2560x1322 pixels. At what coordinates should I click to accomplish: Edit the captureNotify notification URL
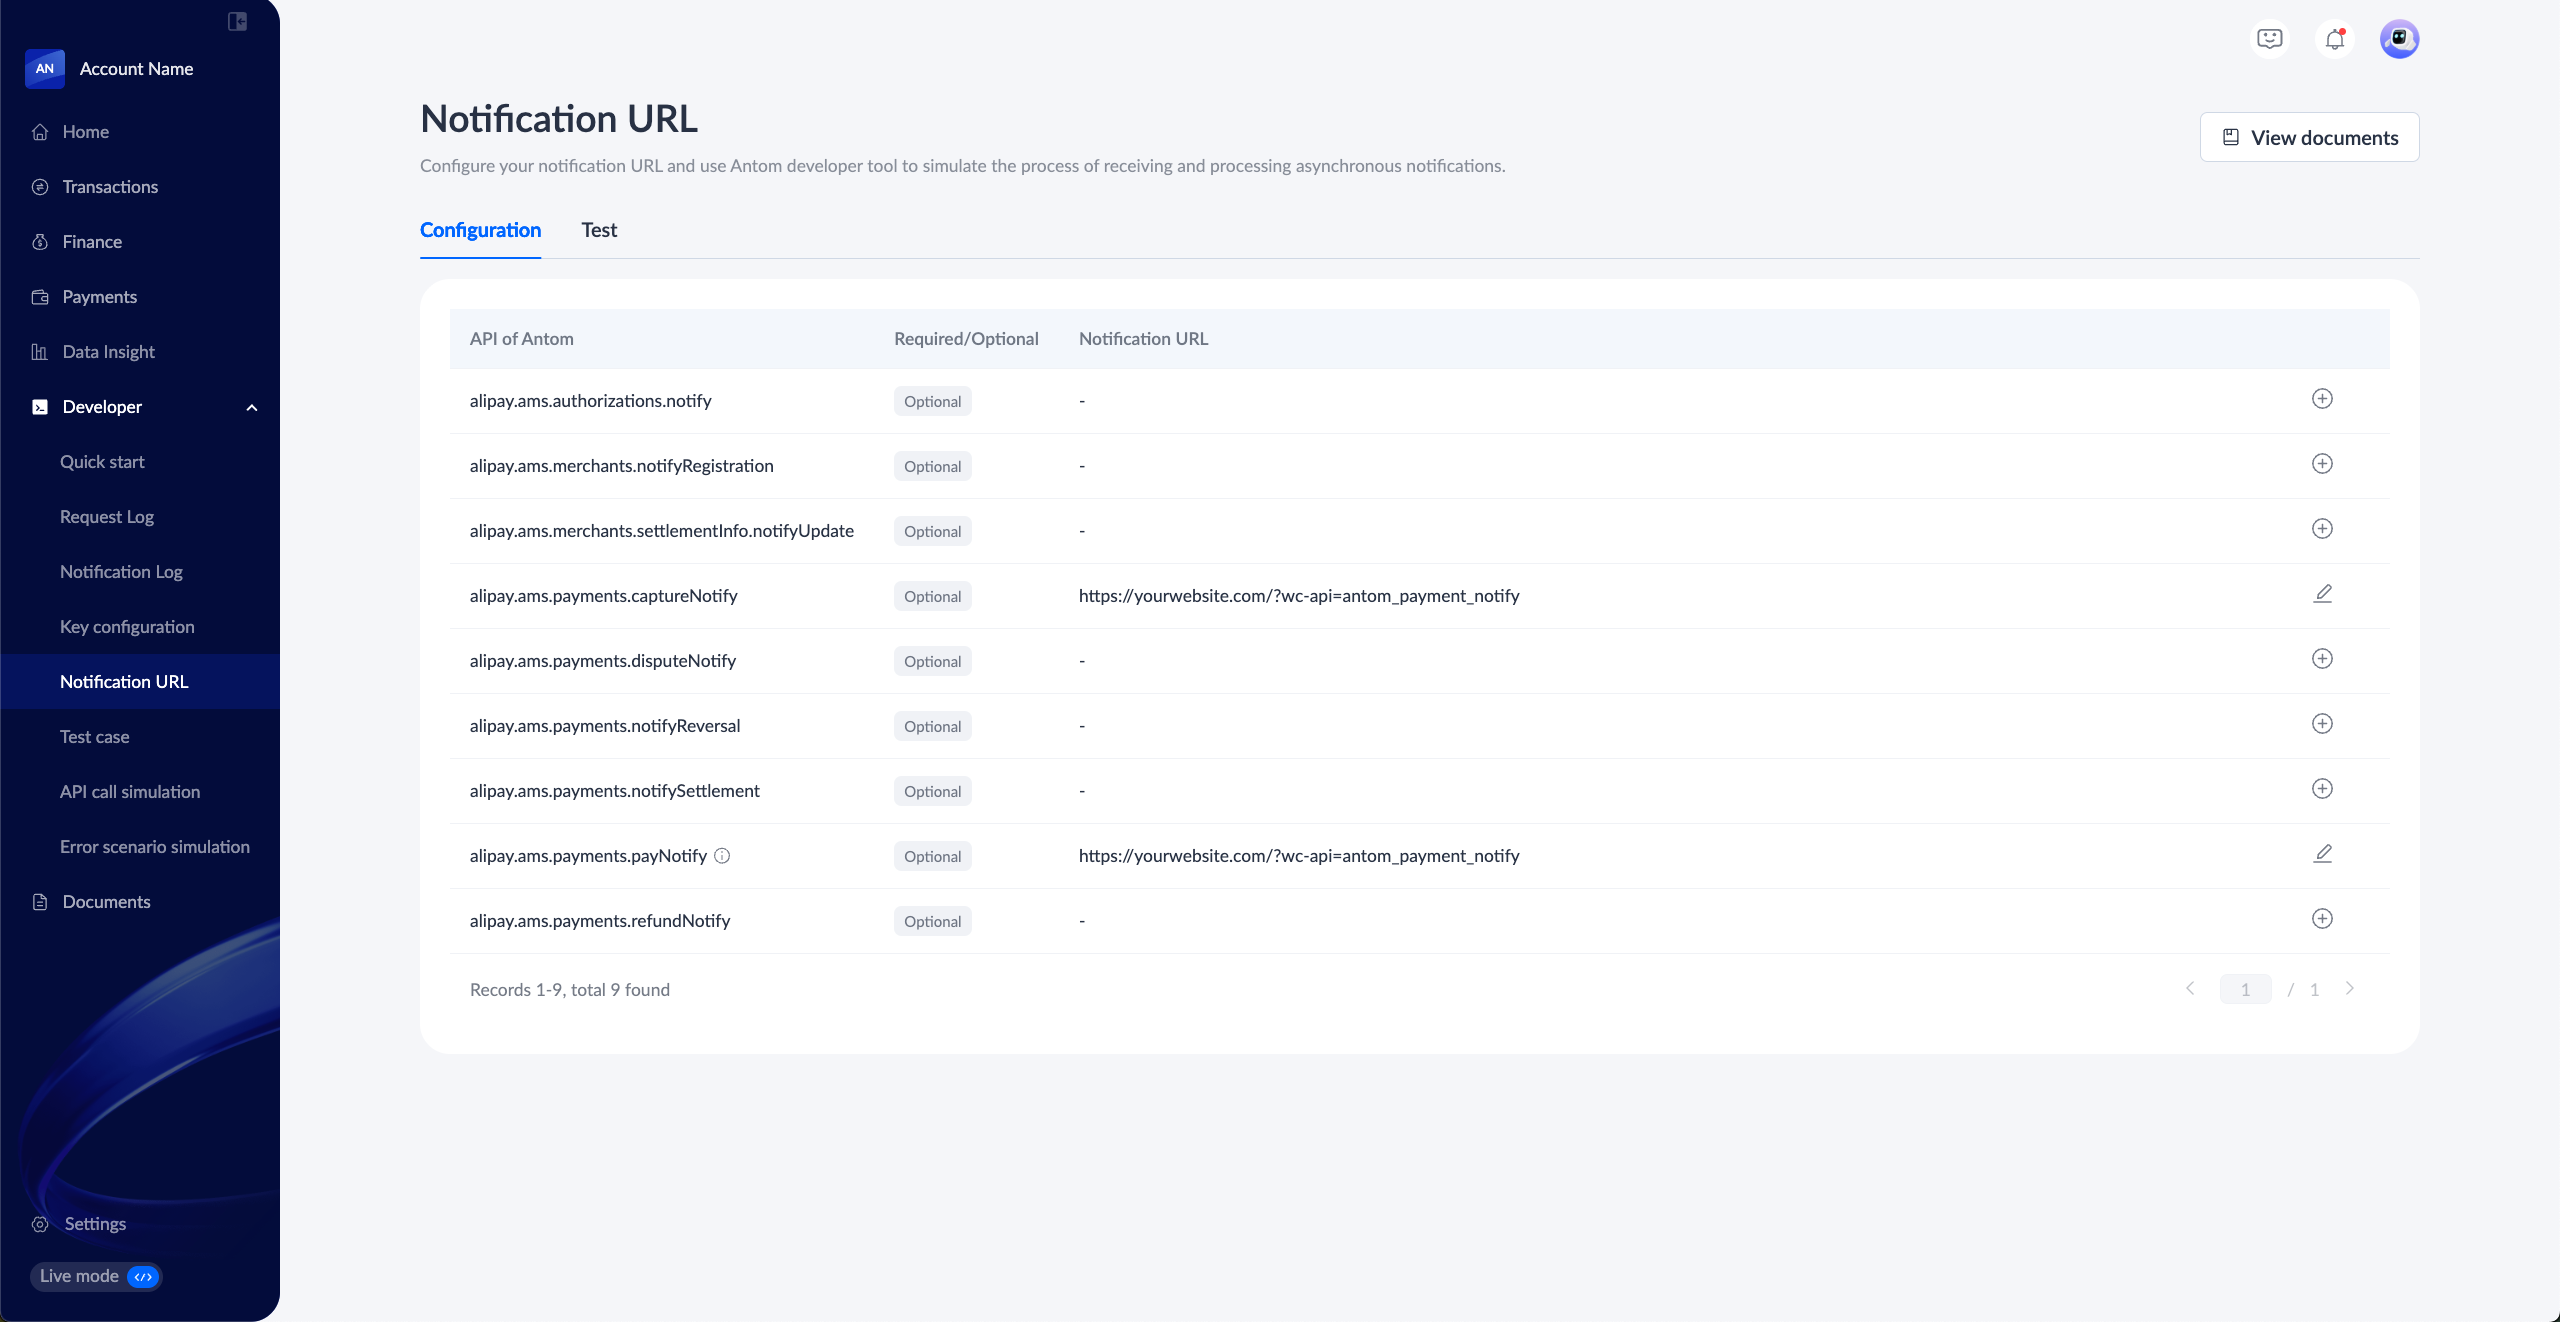coord(2322,594)
